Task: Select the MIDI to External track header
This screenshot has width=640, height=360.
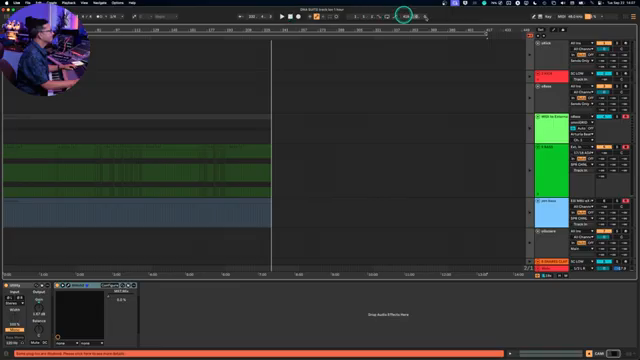Action: (551, 128)
